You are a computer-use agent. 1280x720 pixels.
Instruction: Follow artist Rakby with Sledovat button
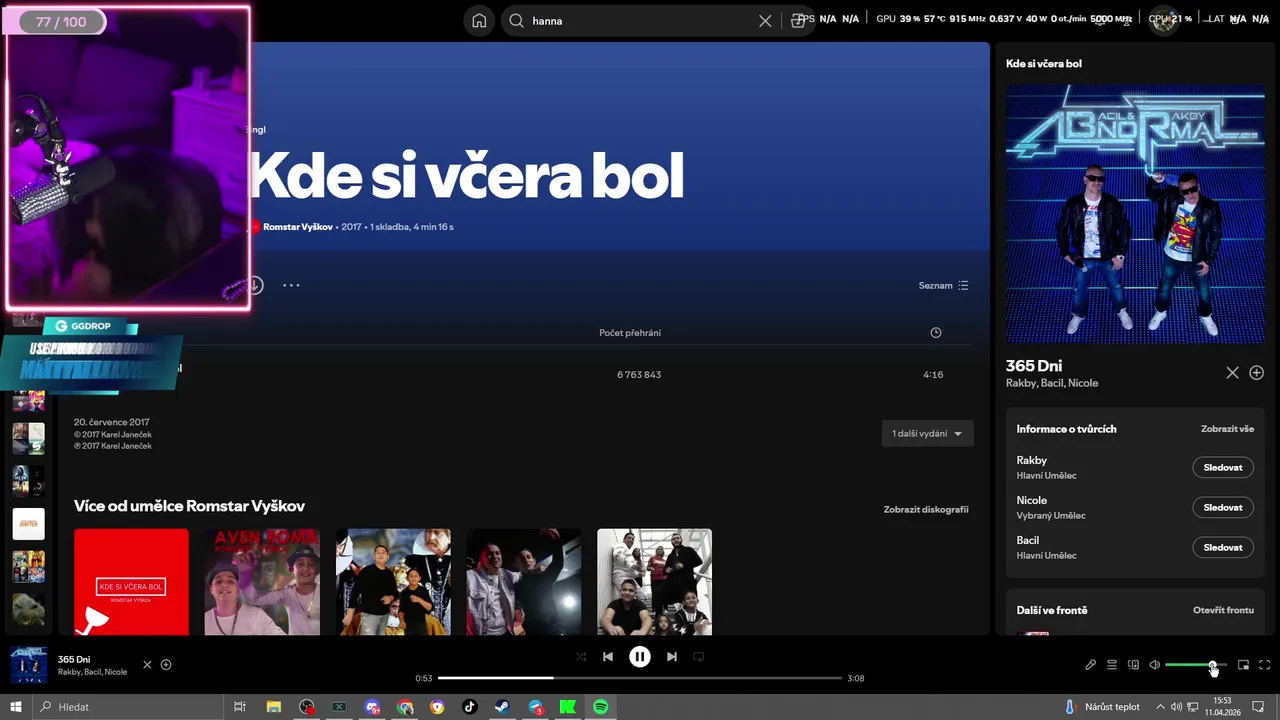point(1223,467)
